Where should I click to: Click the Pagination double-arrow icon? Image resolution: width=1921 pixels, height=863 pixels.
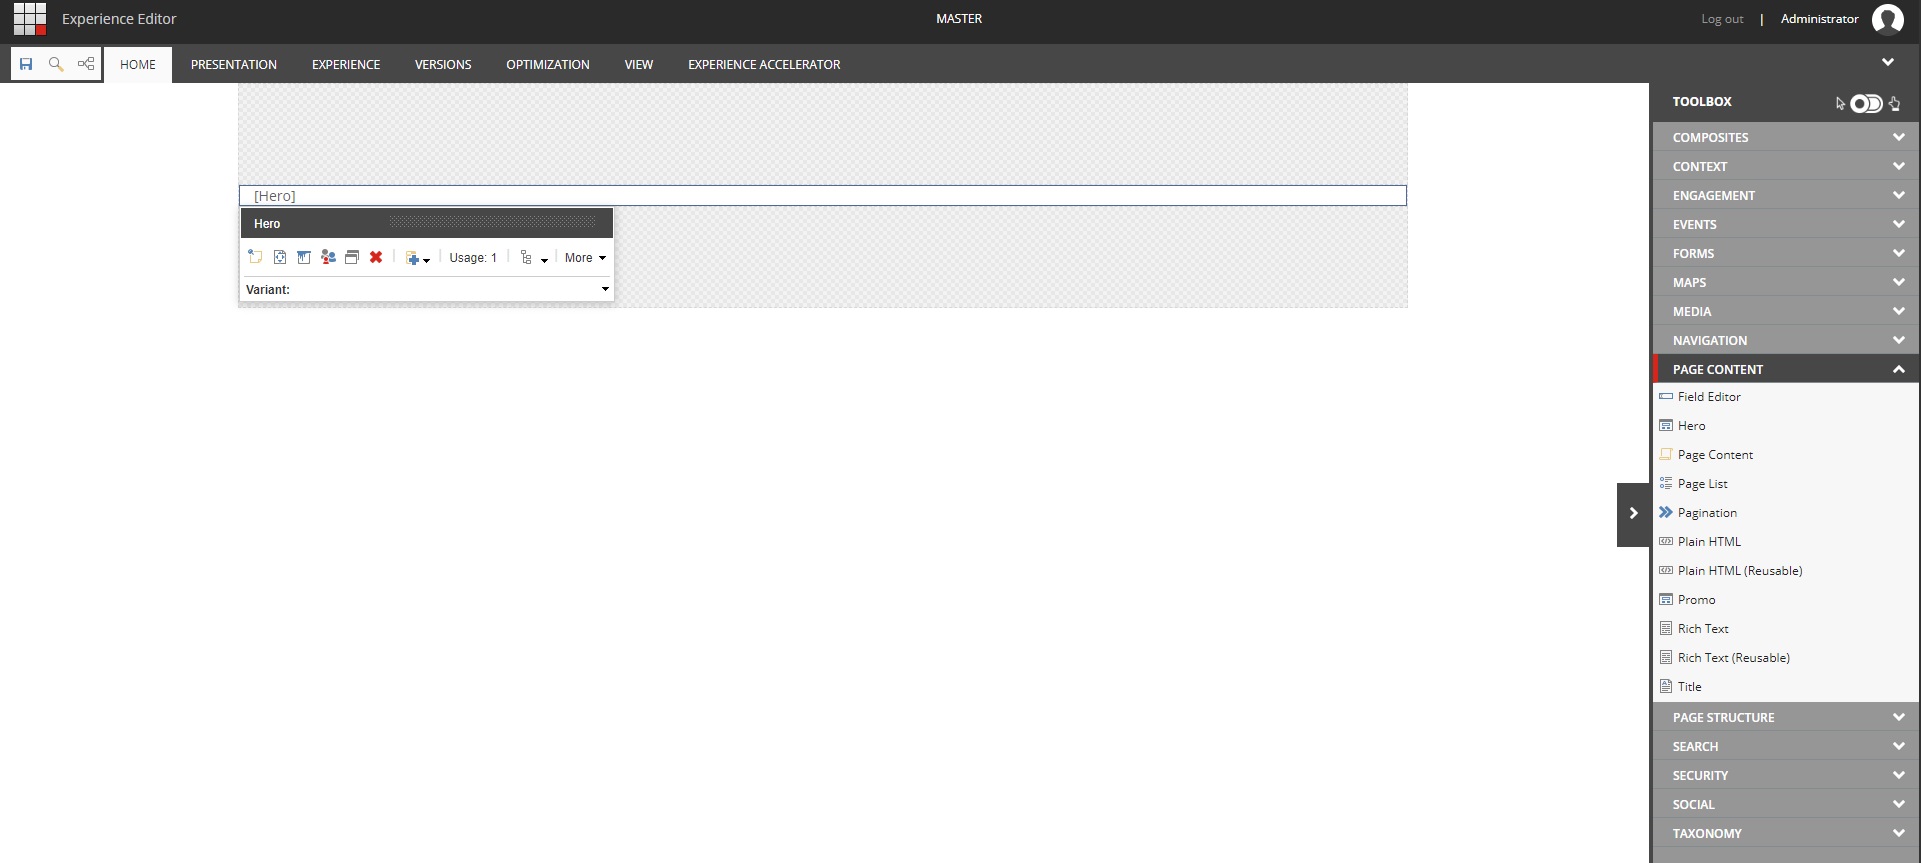point(1666,513)
